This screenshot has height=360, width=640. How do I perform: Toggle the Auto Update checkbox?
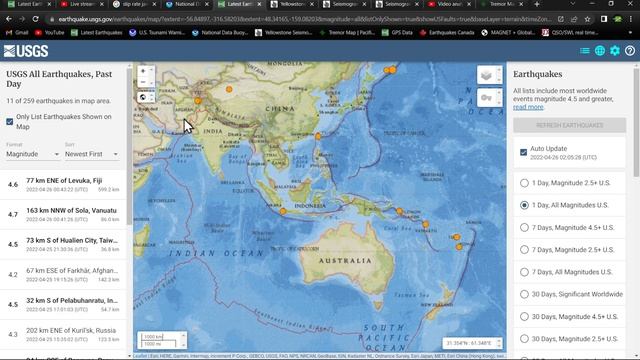(x=523, y=152)
